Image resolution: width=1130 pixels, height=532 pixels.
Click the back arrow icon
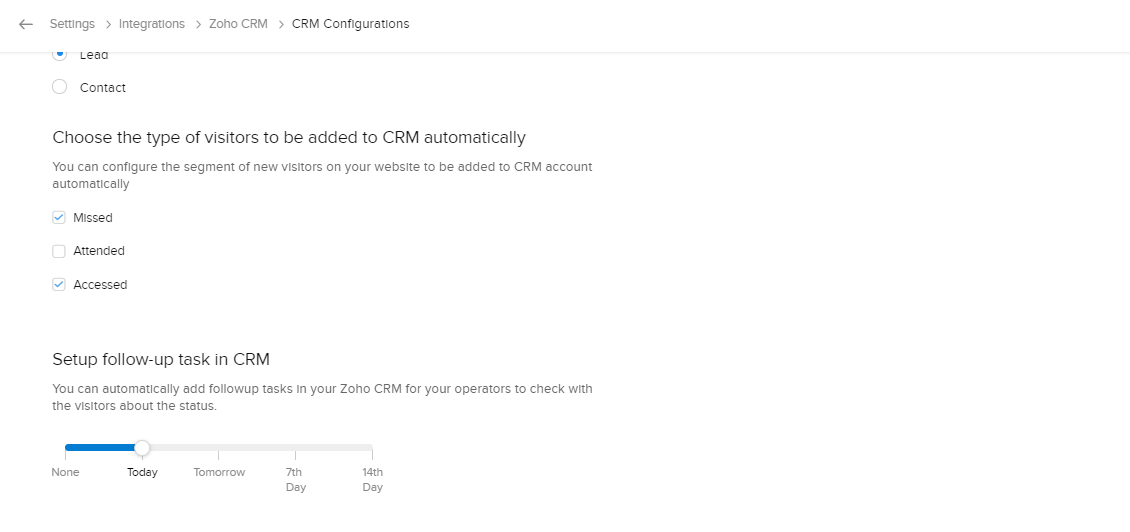coord(26,24)
